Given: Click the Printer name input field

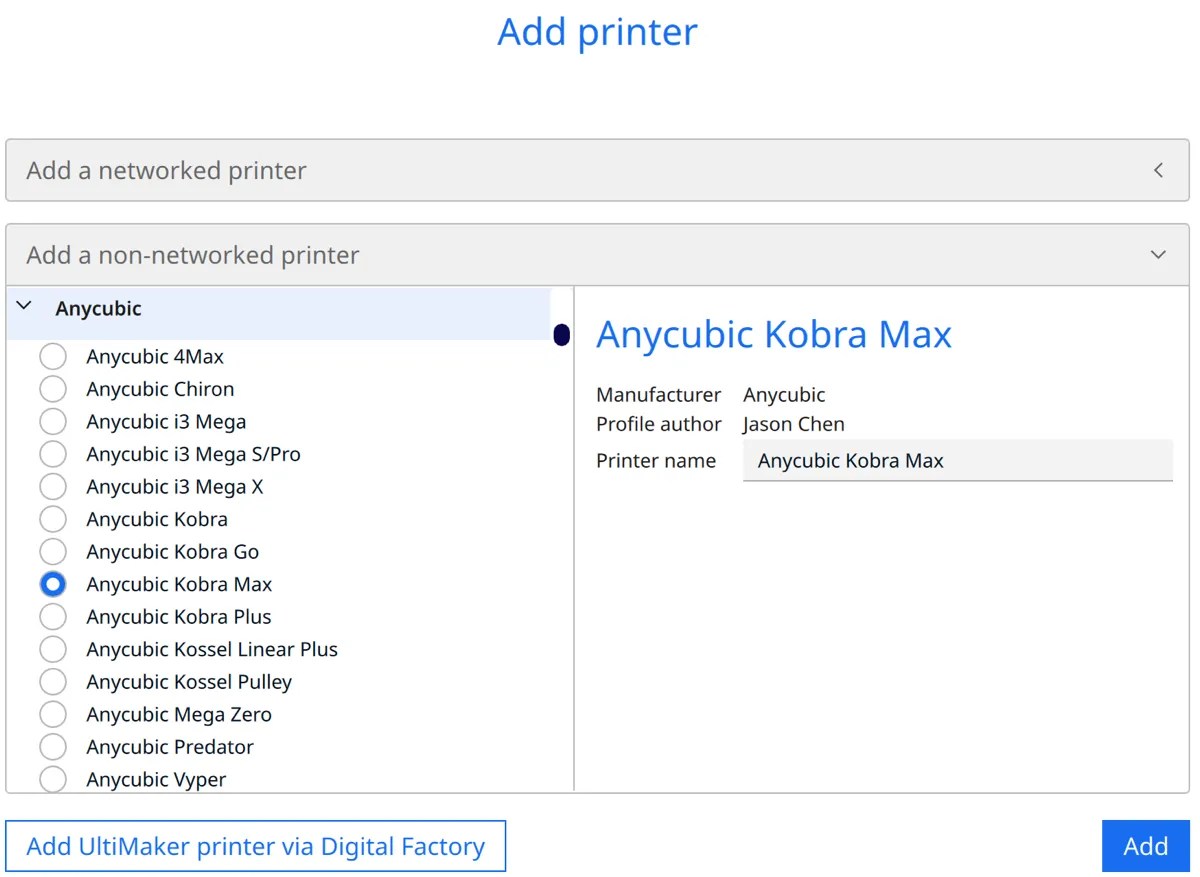Looking at the screenshot, I should click(x=957, y=461).
